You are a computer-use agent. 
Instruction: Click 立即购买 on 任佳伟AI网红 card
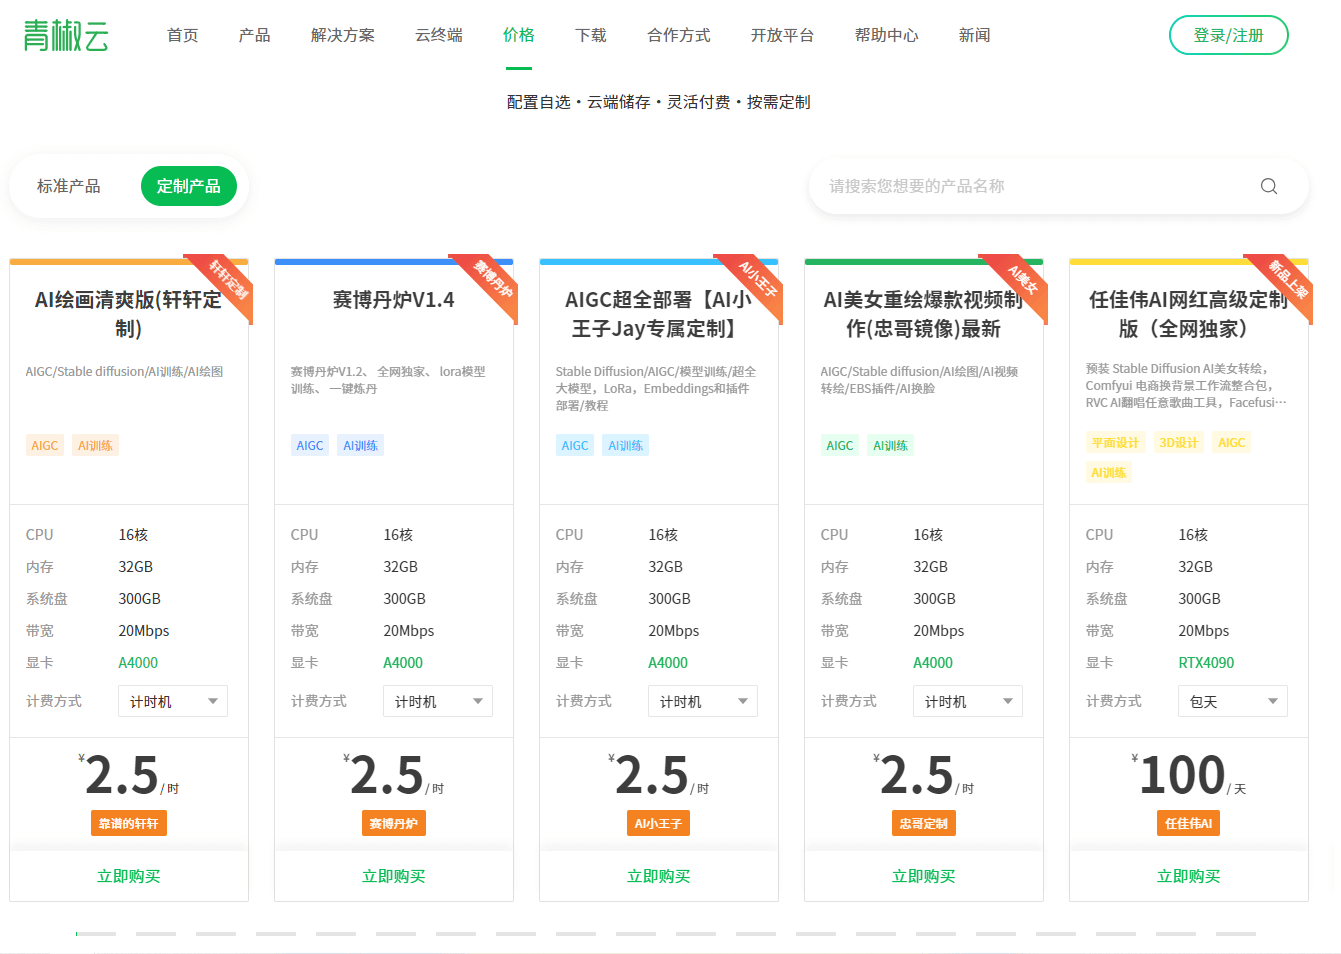tap(1189, 876)
